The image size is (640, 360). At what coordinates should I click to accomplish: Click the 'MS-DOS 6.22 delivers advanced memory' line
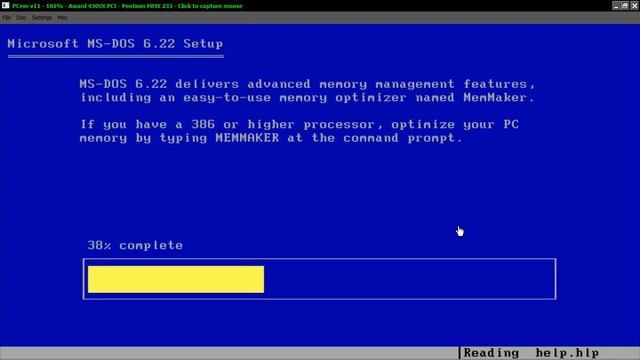click(307, 84)
